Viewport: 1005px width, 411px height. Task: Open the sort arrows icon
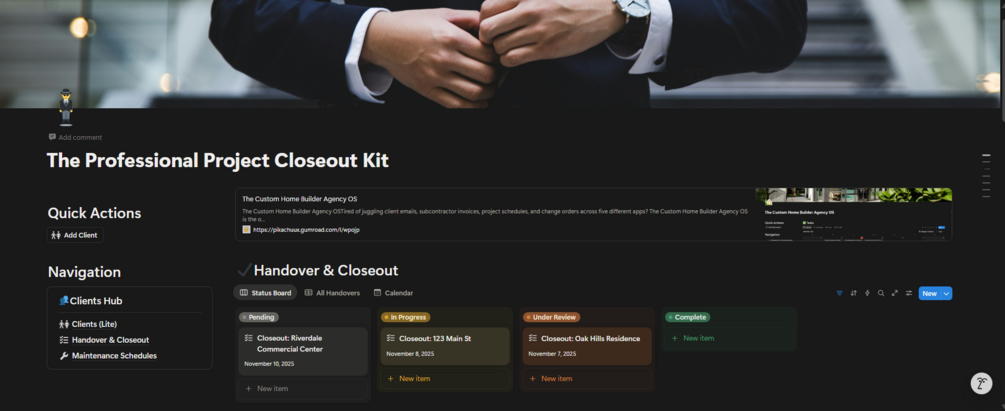pyautogui.click(x=853, y=293)
